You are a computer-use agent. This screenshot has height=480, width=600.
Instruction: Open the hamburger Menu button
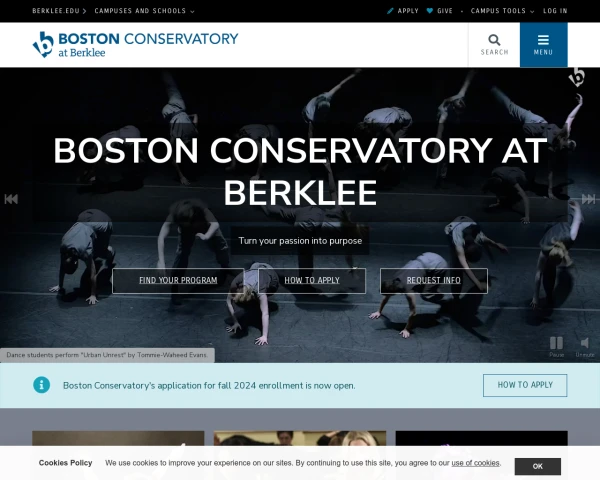coord(543,45)
